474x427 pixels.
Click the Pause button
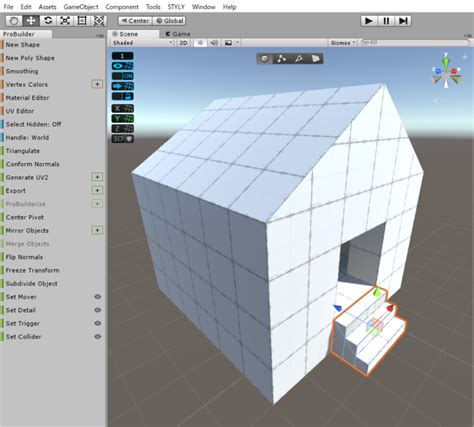tap(386, 21)
